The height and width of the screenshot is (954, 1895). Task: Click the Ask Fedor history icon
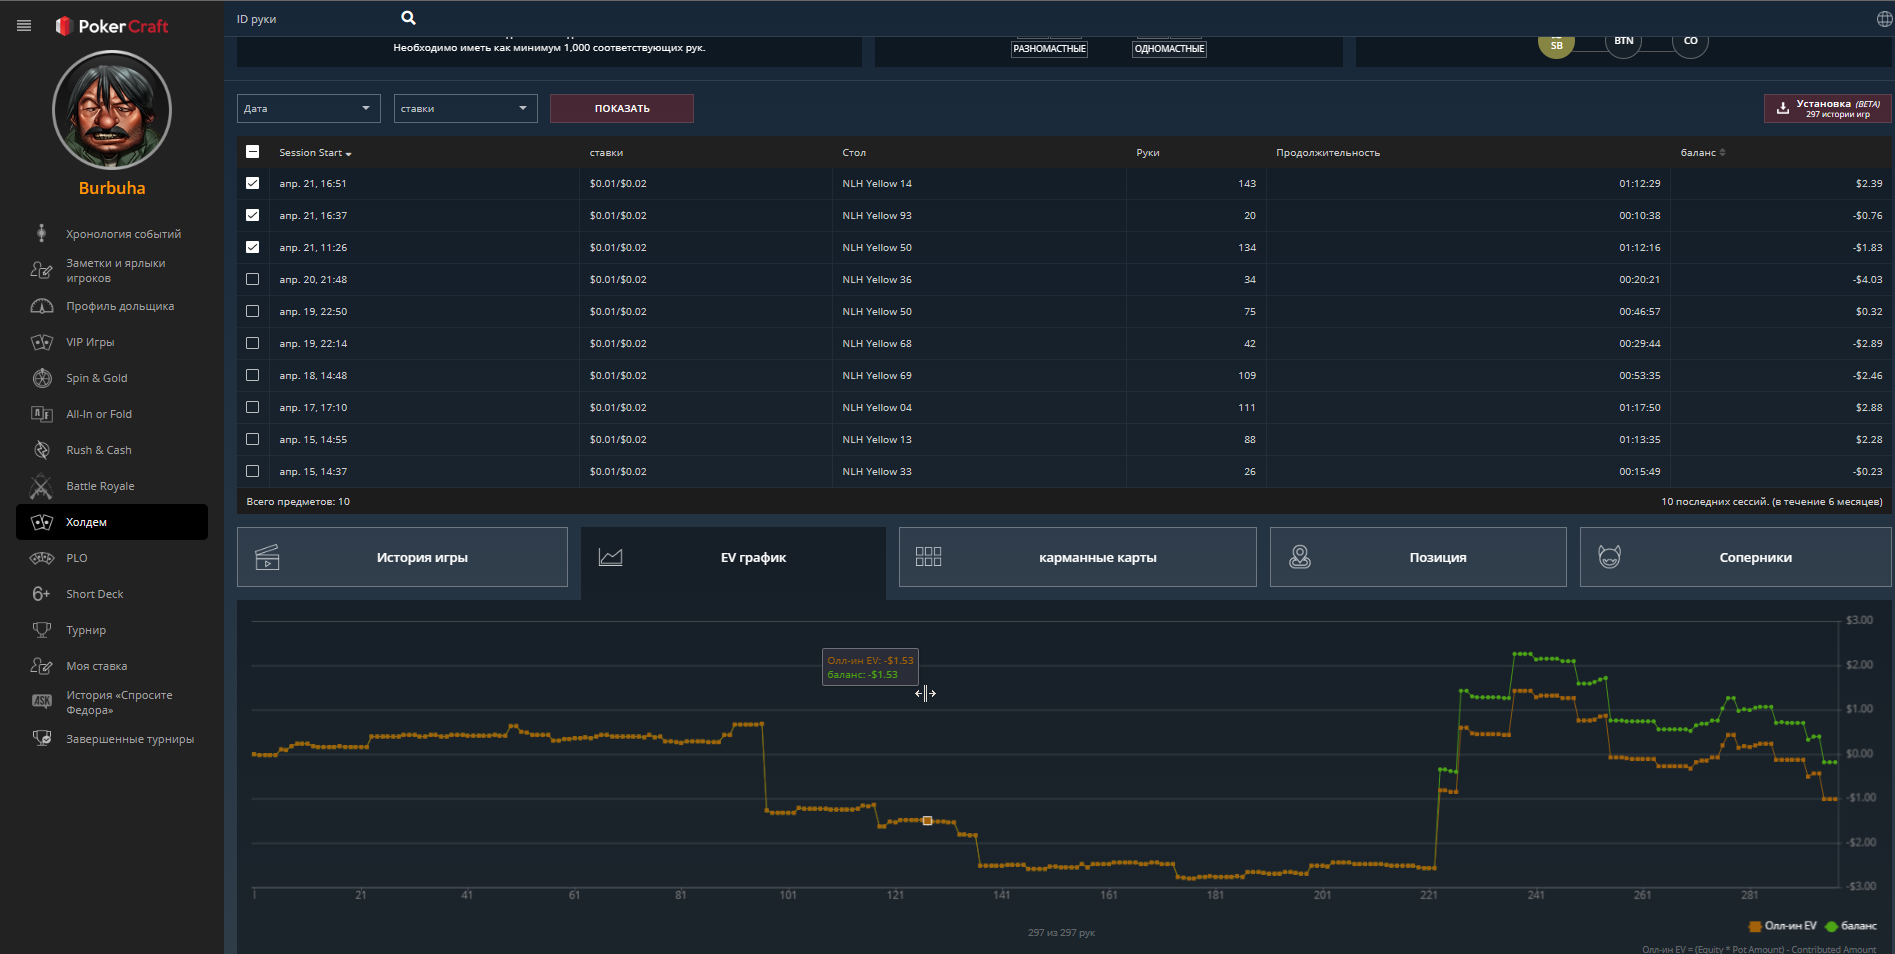pos(41,701)
